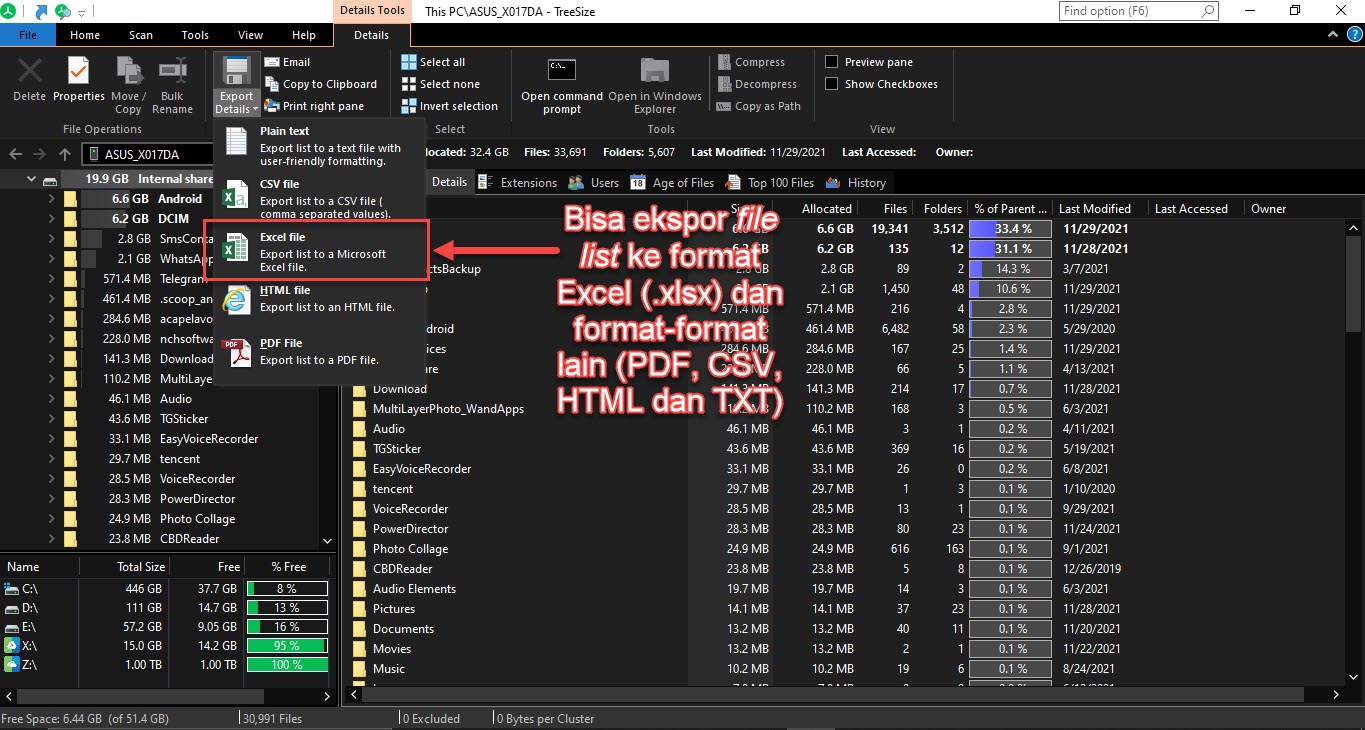Enable the Preview pane checkbox
The image size is (1365, 730).
(x=831, y=62)
